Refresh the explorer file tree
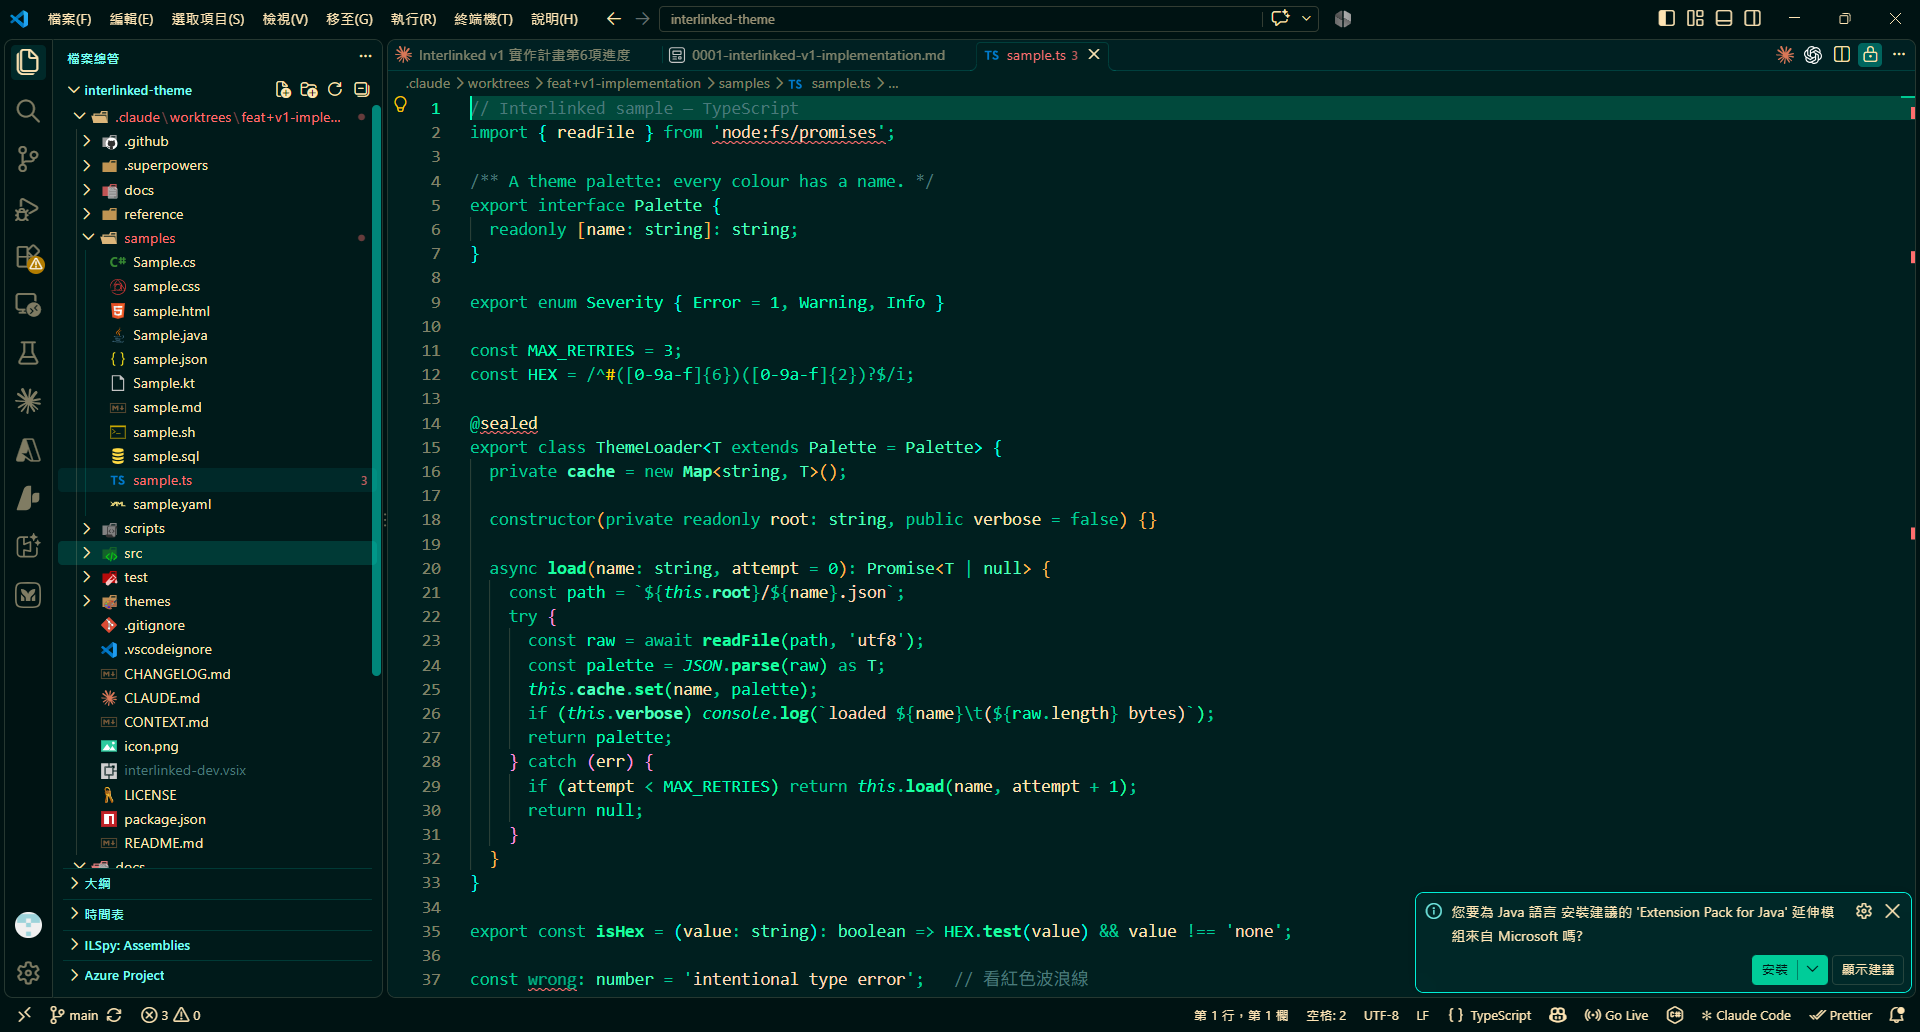Screen dimensions: 1920x1032 [x=335, y=90]
